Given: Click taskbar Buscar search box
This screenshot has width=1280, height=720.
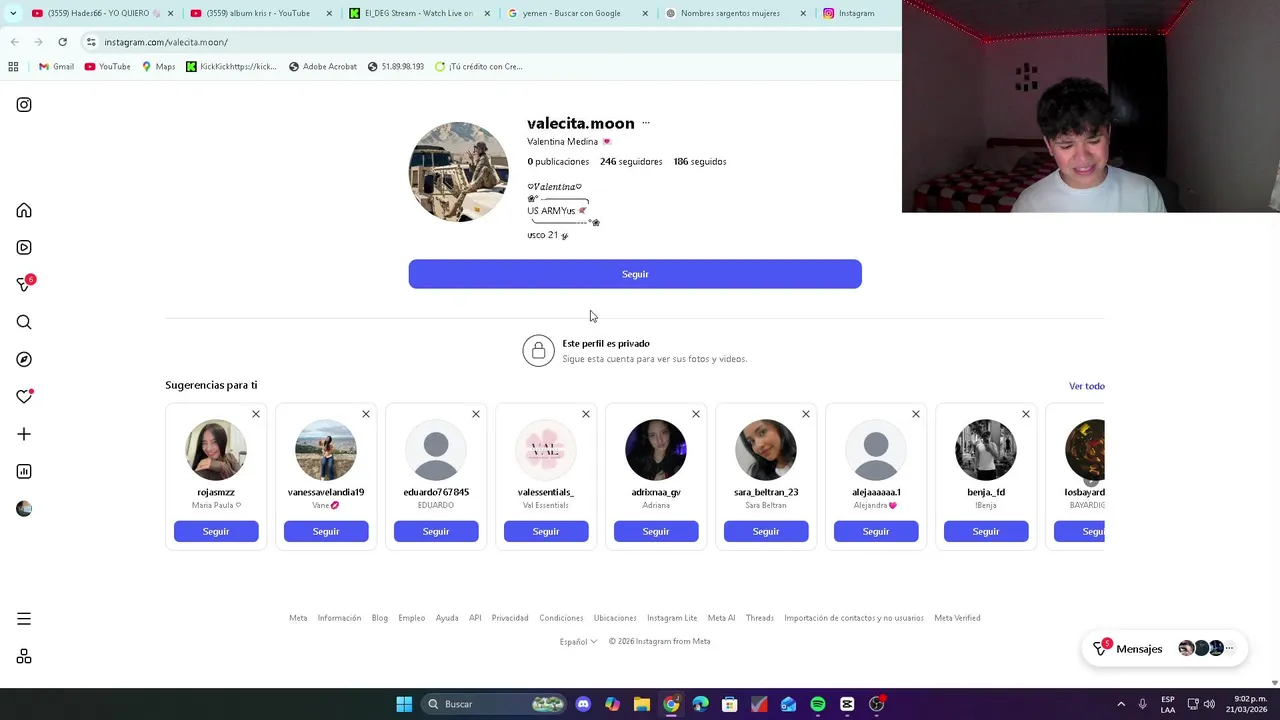Looking at the screenshot, I should coord(494,704).
